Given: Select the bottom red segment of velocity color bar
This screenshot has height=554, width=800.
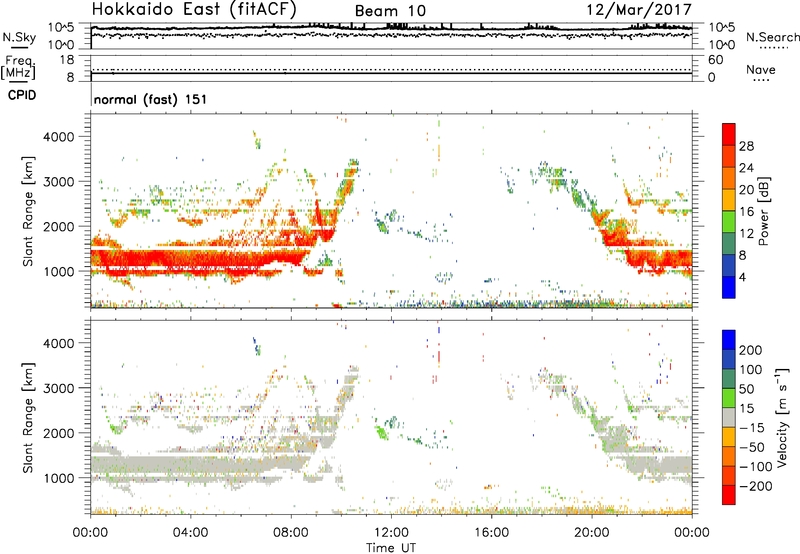Looking at the screenshot, I should 729,495.
